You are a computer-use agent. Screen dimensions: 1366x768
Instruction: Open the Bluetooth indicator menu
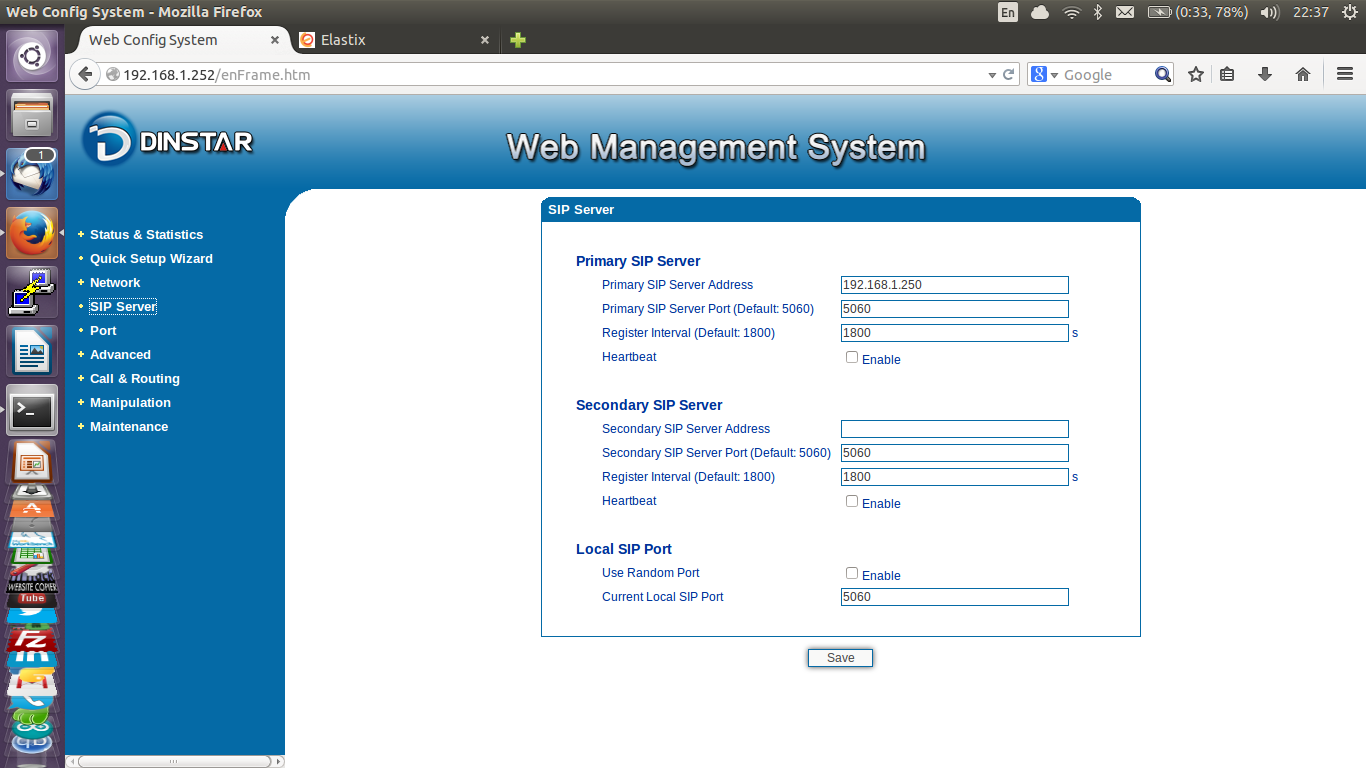(1097, 12)
